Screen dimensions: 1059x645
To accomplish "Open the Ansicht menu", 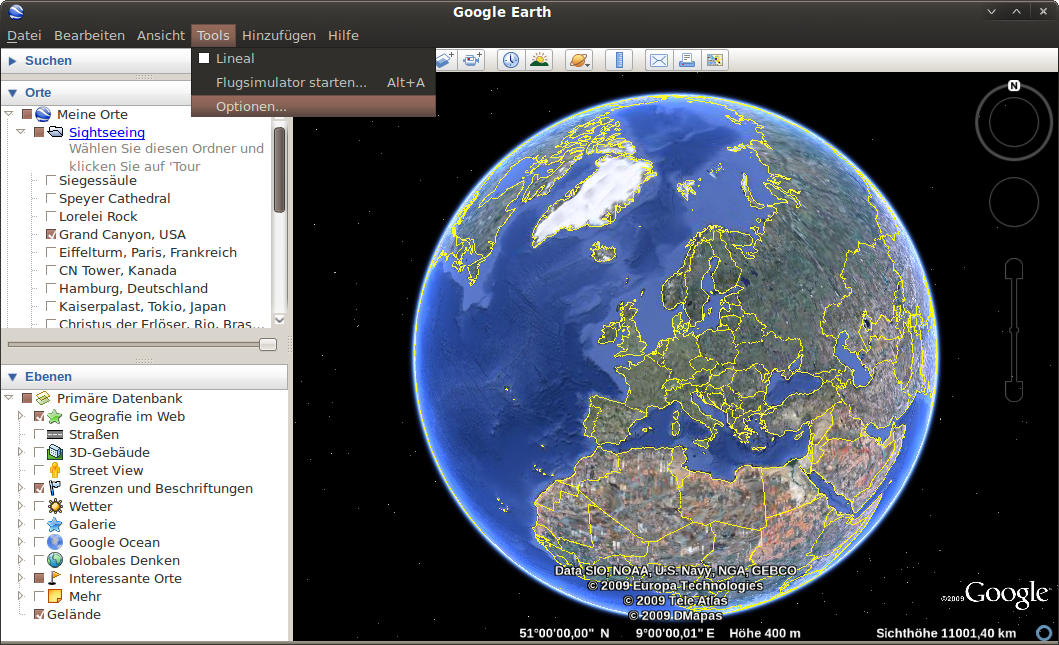I will coord(161,35).
